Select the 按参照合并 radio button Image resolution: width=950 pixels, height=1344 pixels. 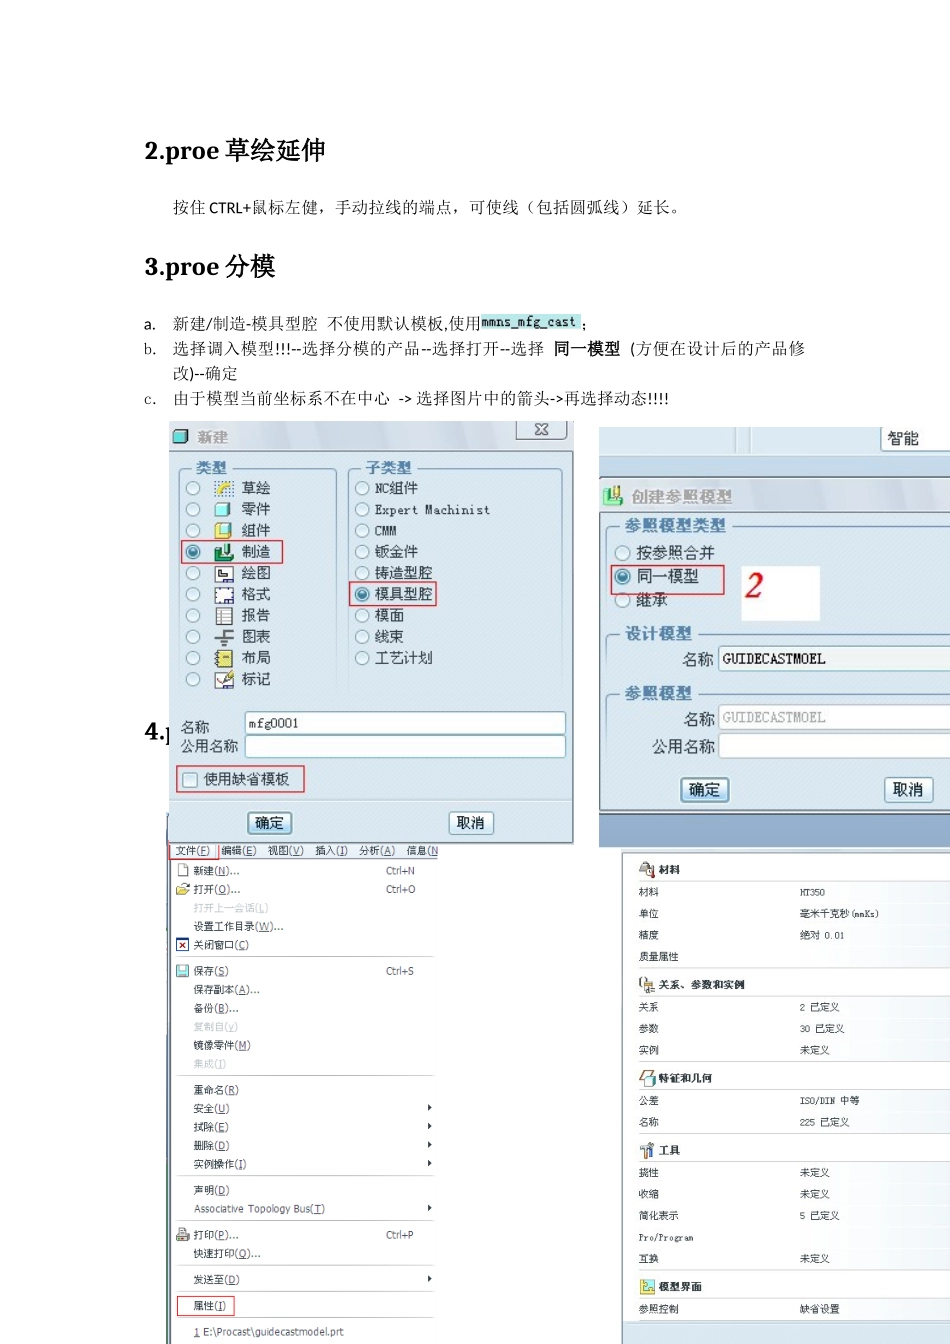[x=622, y=553]
